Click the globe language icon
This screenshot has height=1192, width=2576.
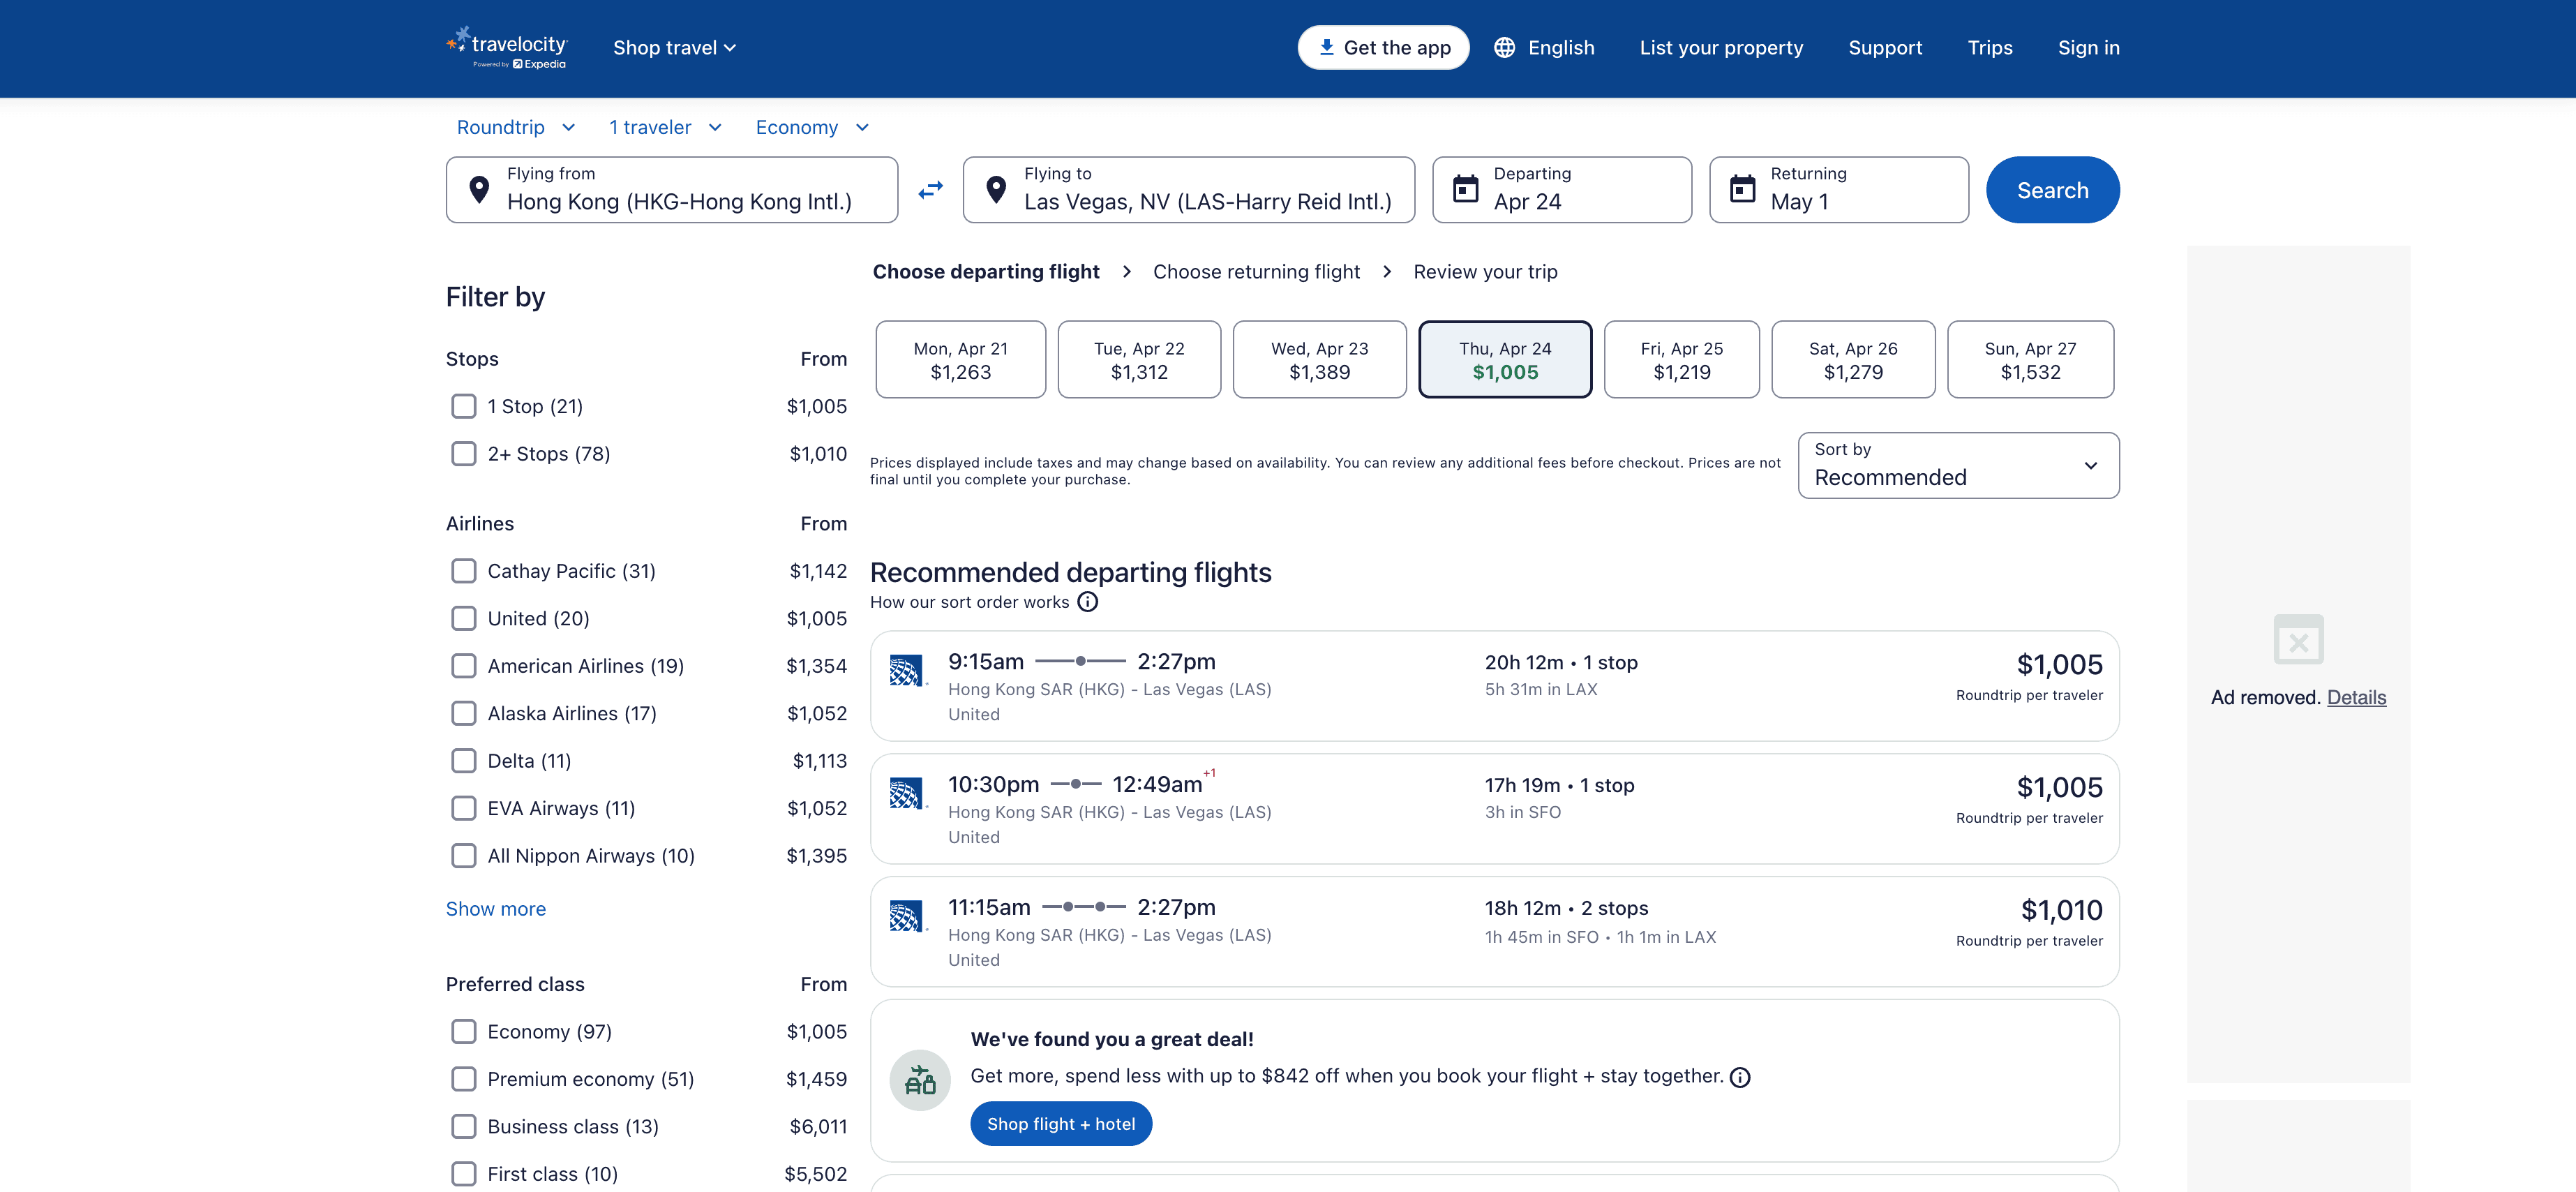pos(1504,48)
